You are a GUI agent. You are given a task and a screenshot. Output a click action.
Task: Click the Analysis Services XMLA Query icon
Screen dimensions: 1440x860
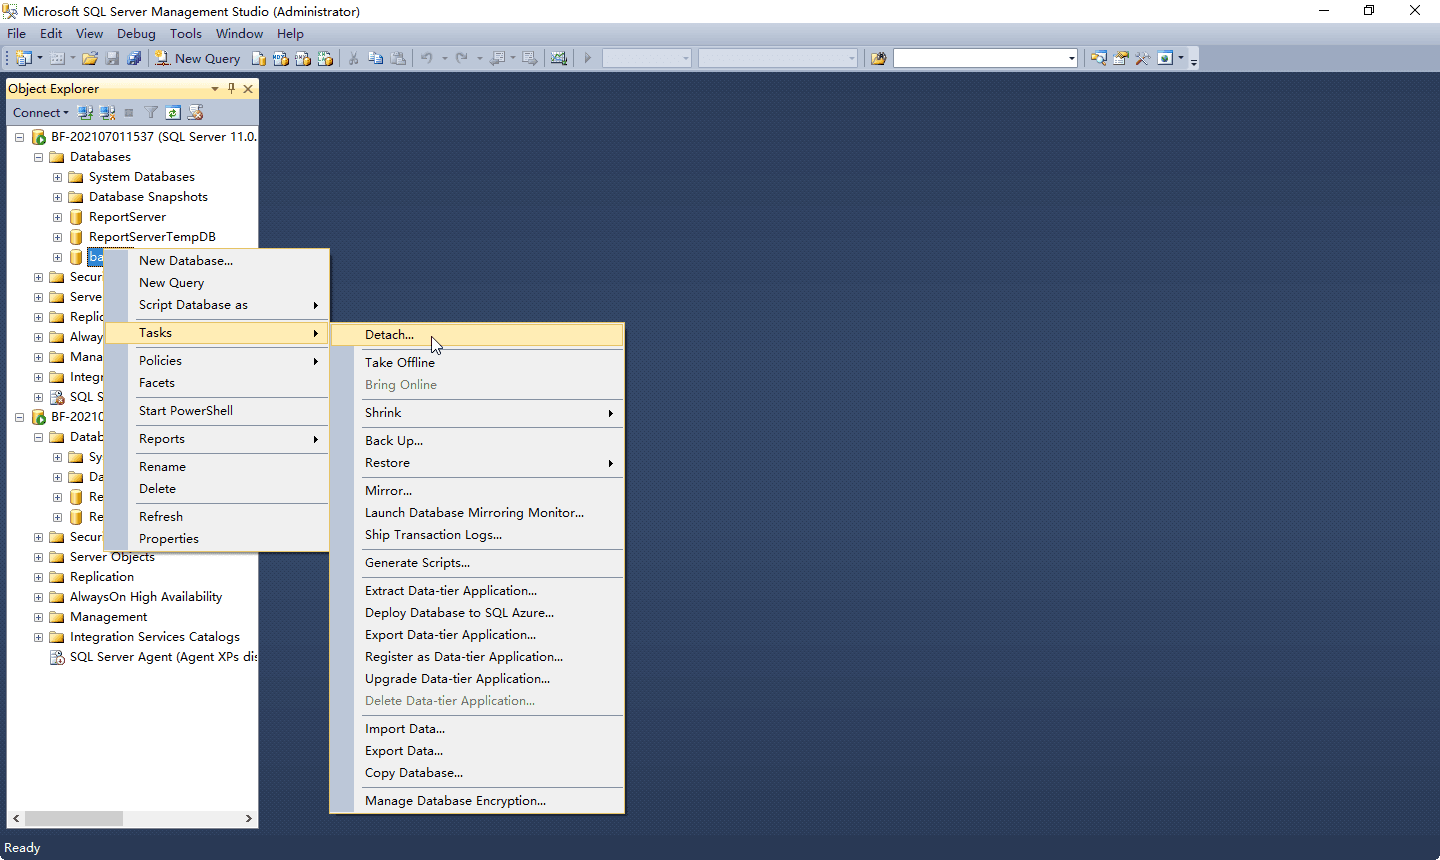(325, 58)
